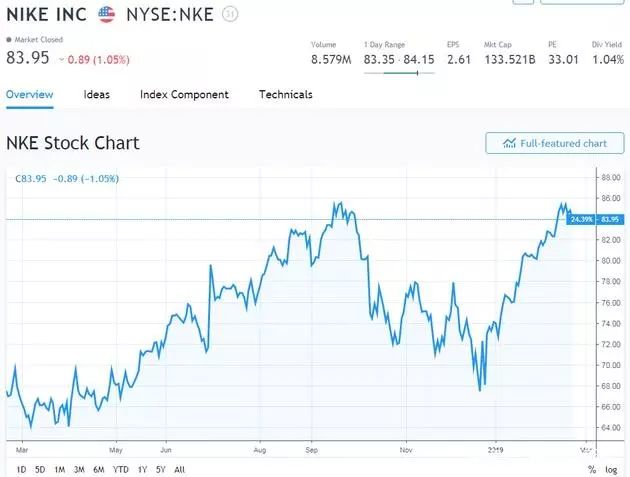Open the Overview tab
Viewport: 630px width, 477px height.
(x=29, y=95)
